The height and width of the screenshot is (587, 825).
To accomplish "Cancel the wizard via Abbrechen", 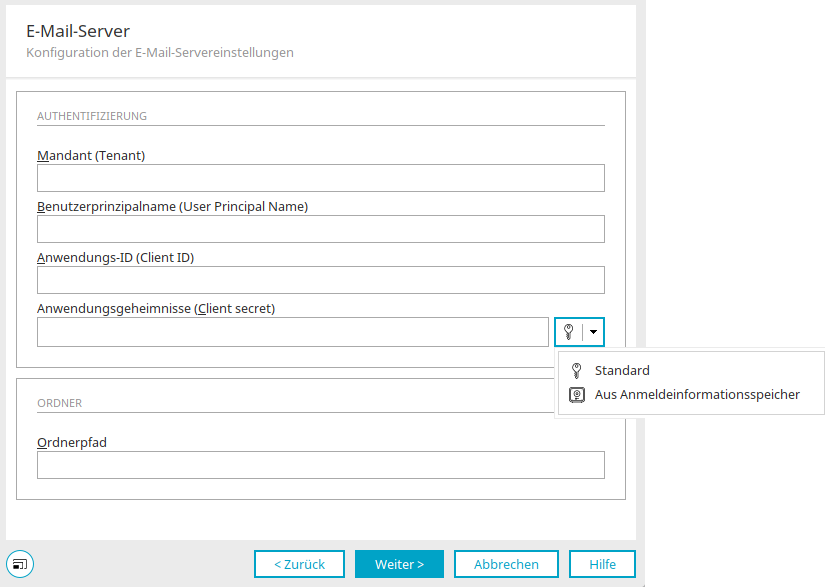I will (506, 564).
